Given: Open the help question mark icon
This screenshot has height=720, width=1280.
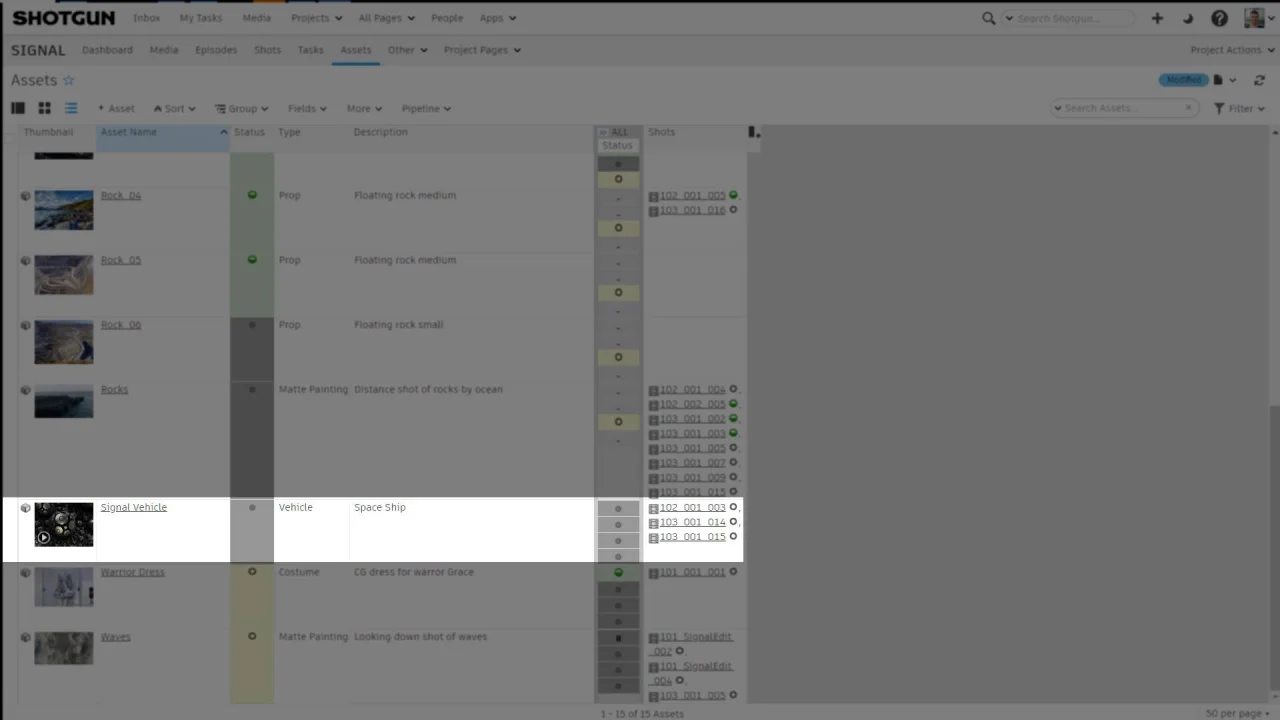Looking at the screenshot, I should (x=1219, y=18).
